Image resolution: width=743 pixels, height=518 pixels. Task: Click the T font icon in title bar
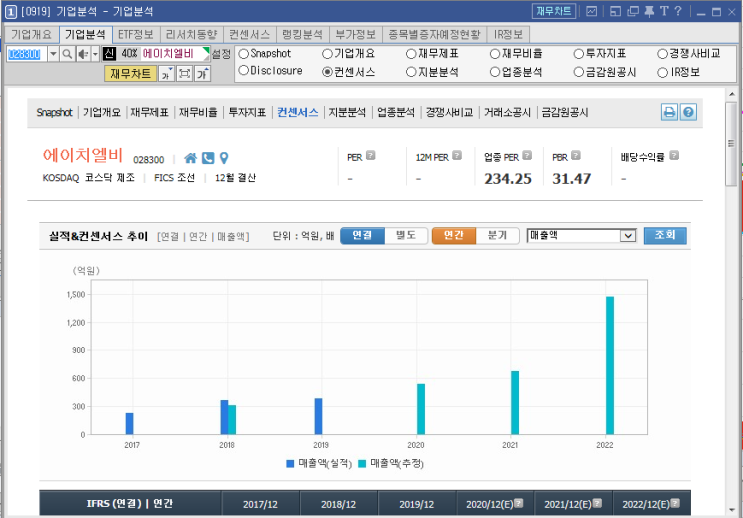pyautogui.click(x=664, y=11)
